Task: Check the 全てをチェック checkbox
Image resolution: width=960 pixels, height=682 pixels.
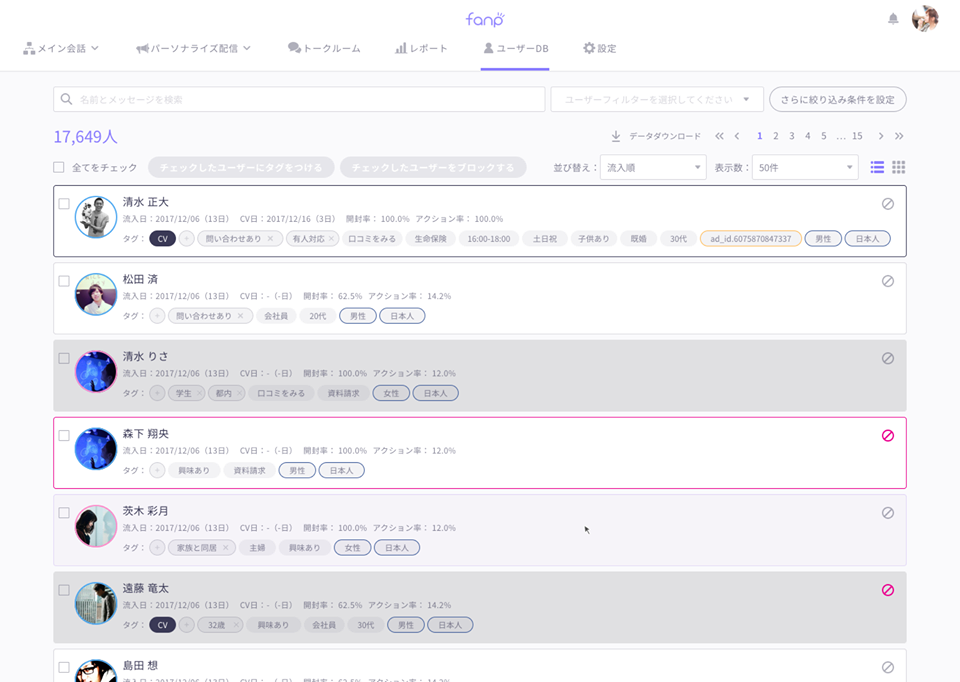Action: (x=59, y=167)
